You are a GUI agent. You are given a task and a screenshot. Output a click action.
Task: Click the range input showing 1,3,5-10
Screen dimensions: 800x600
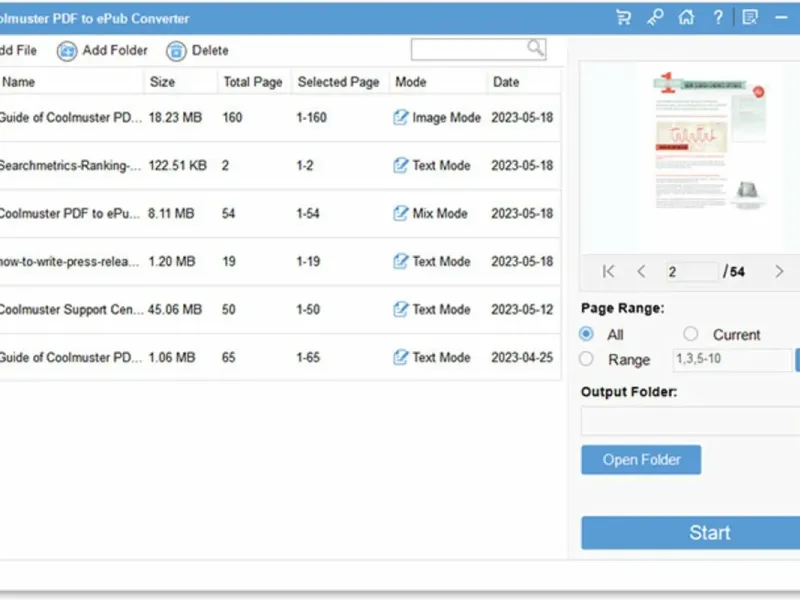point(732,359)
